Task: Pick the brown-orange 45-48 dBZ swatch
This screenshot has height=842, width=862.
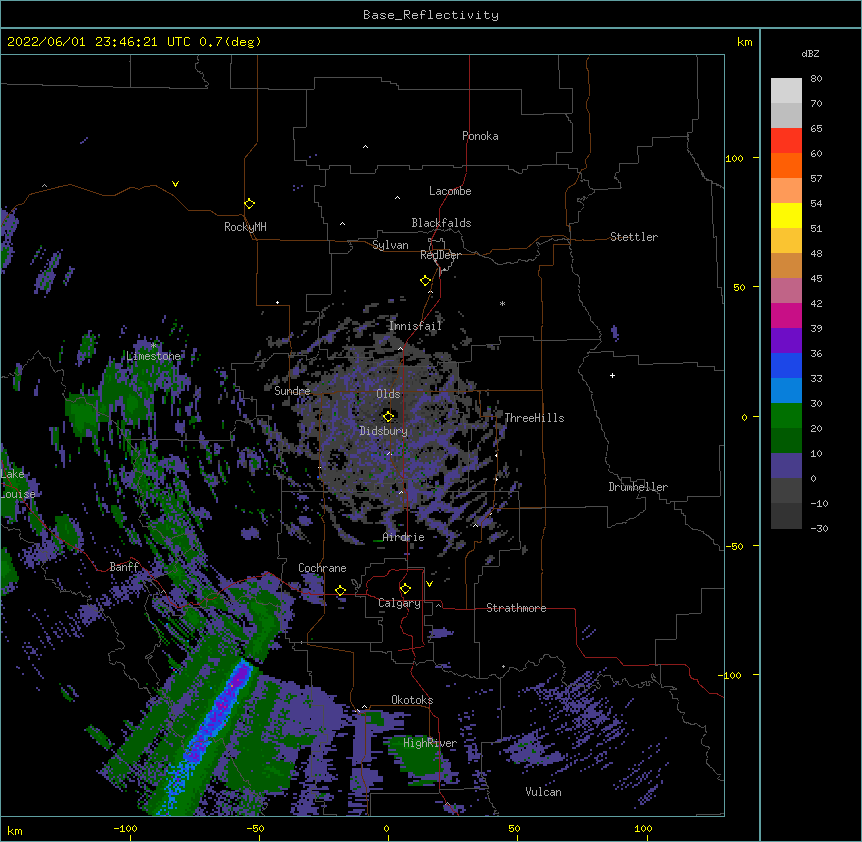Action: (786, 265)
